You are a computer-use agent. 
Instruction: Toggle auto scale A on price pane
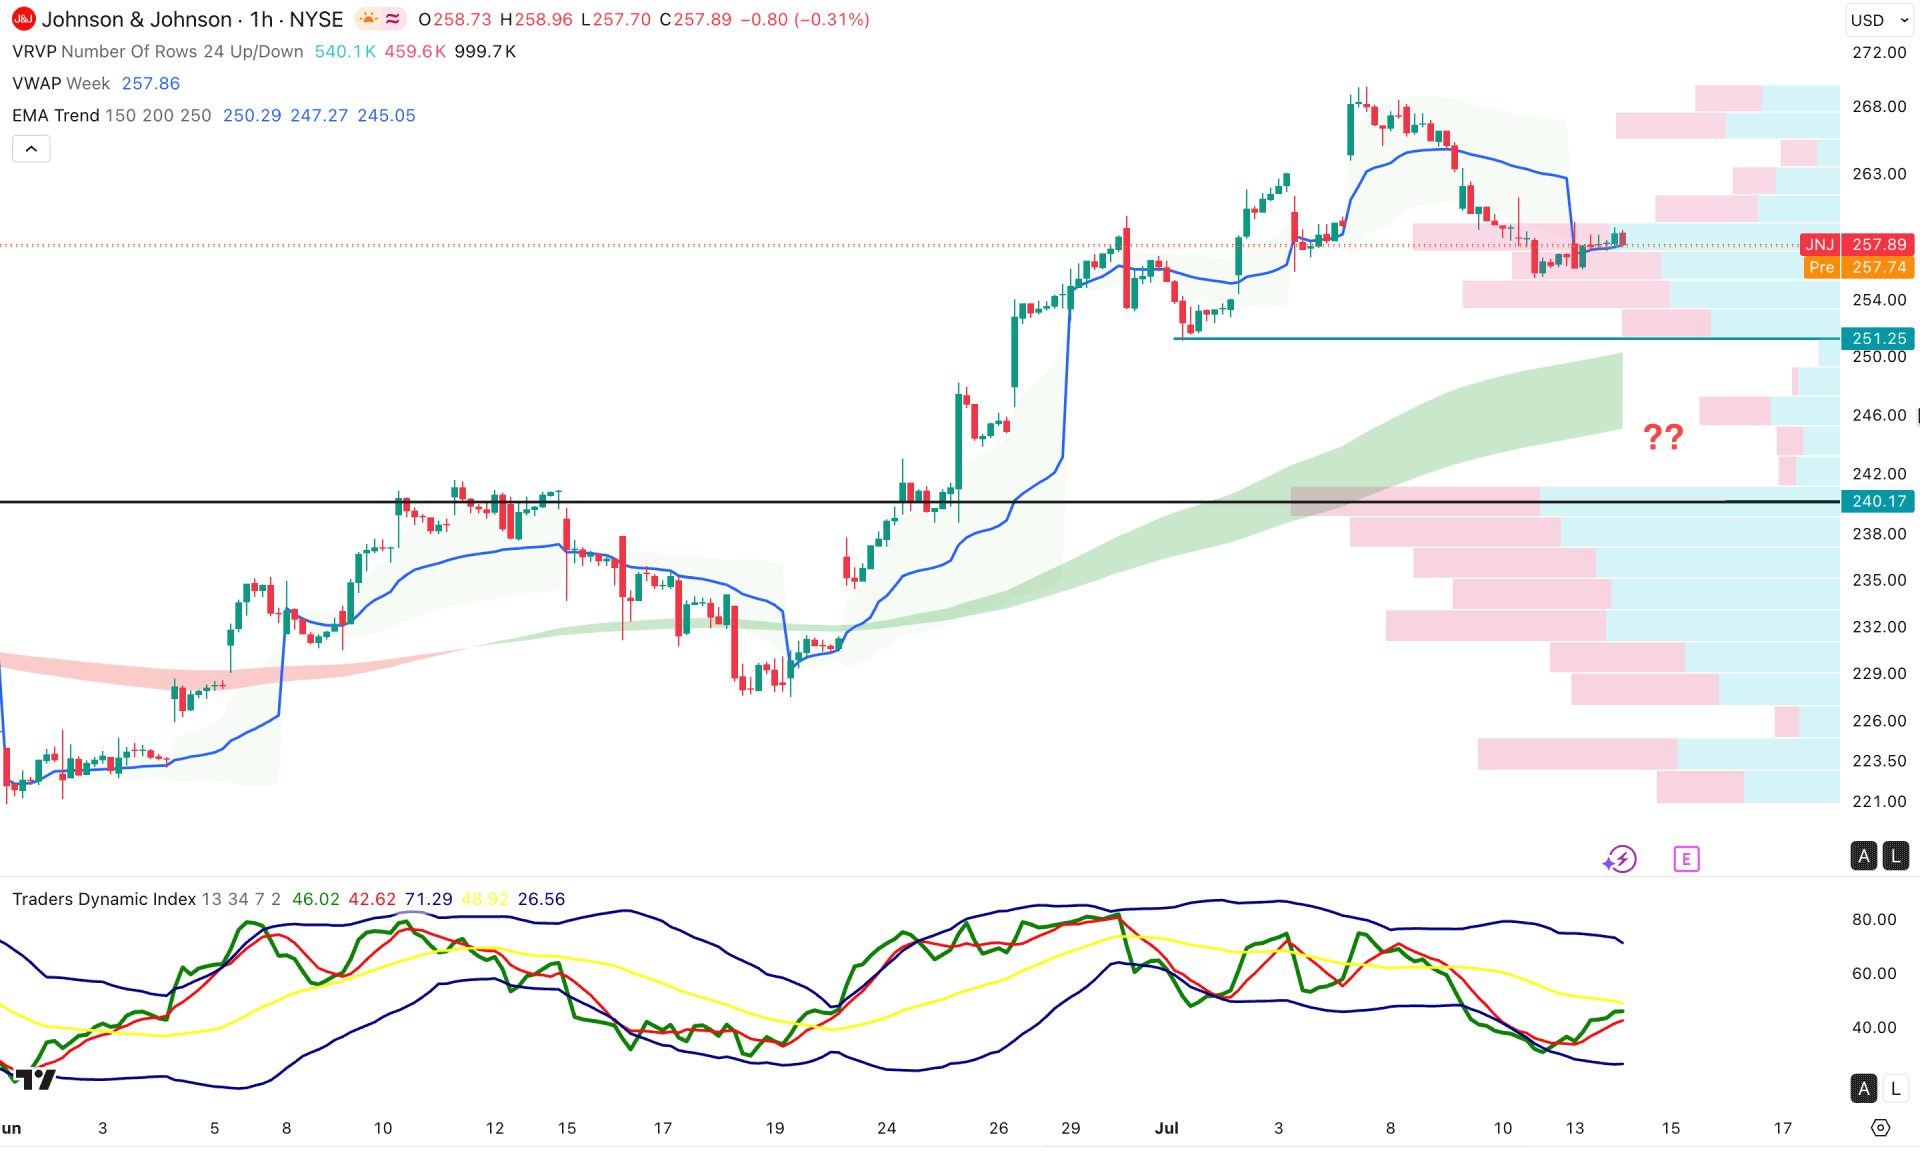click(1863, 856)
